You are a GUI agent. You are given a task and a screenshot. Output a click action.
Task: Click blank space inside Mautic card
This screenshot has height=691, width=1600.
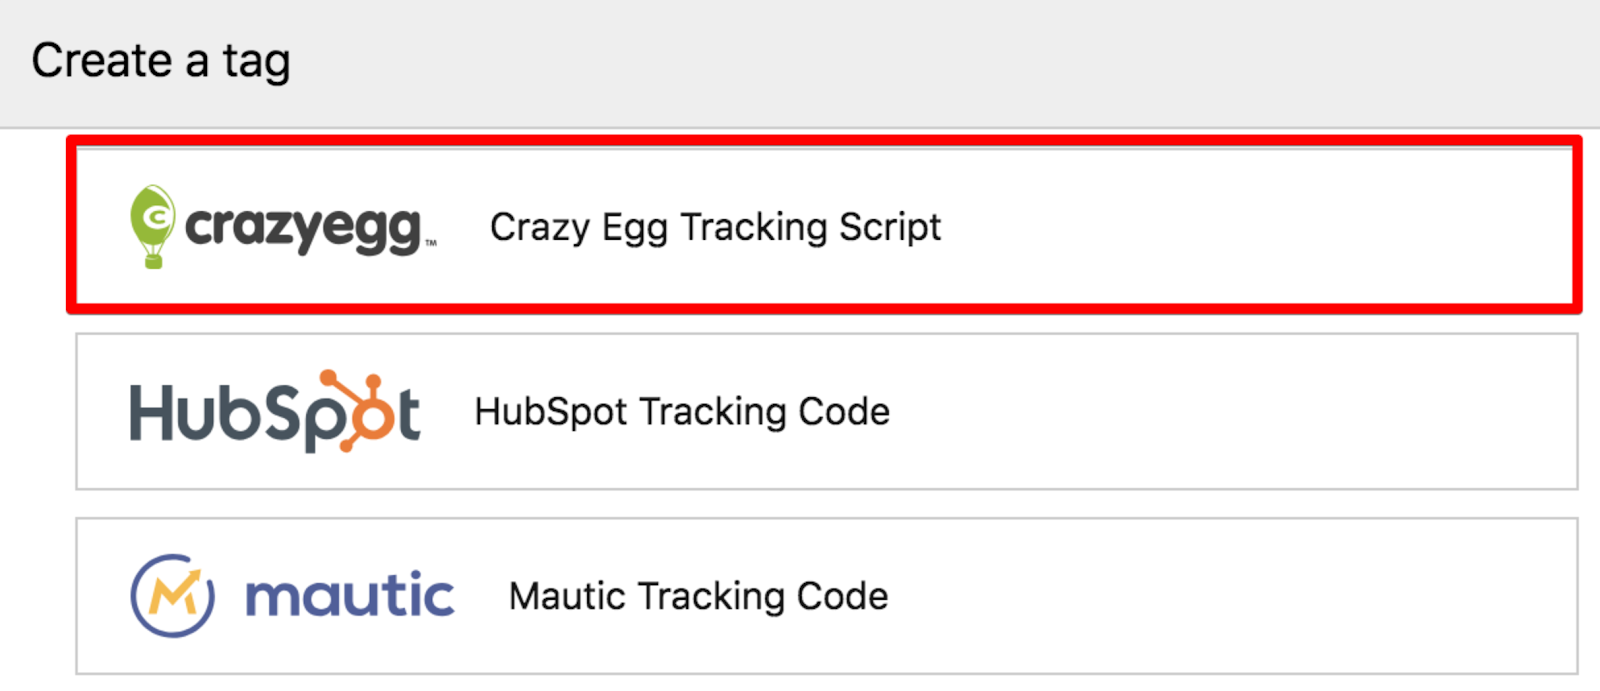1230,596
